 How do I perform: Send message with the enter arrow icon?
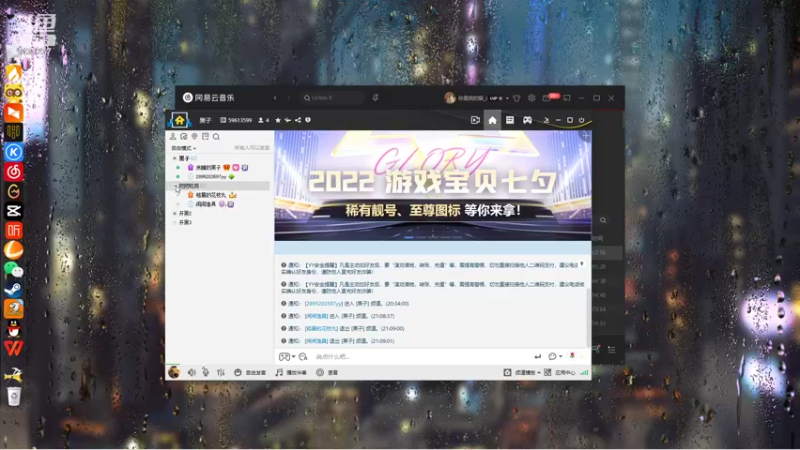pos(537,357)
